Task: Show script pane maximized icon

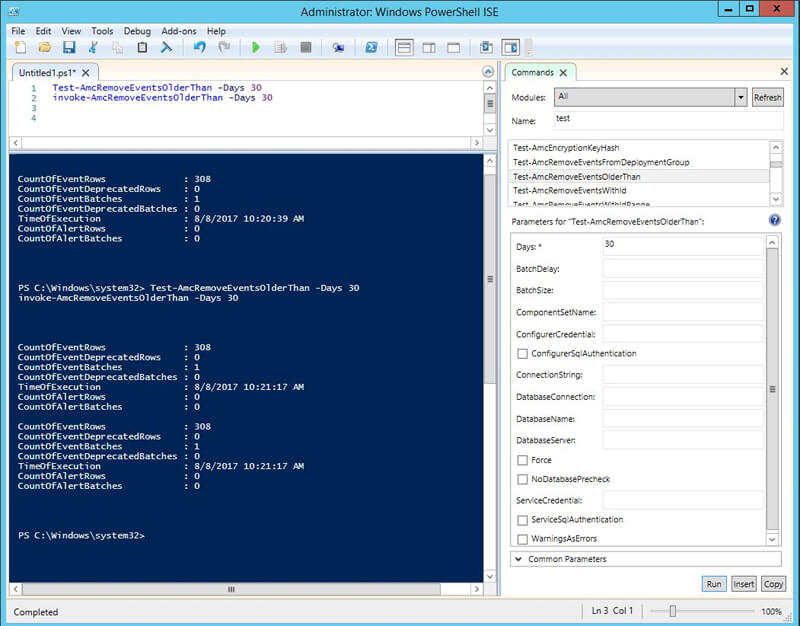Action: pos(454,48)
